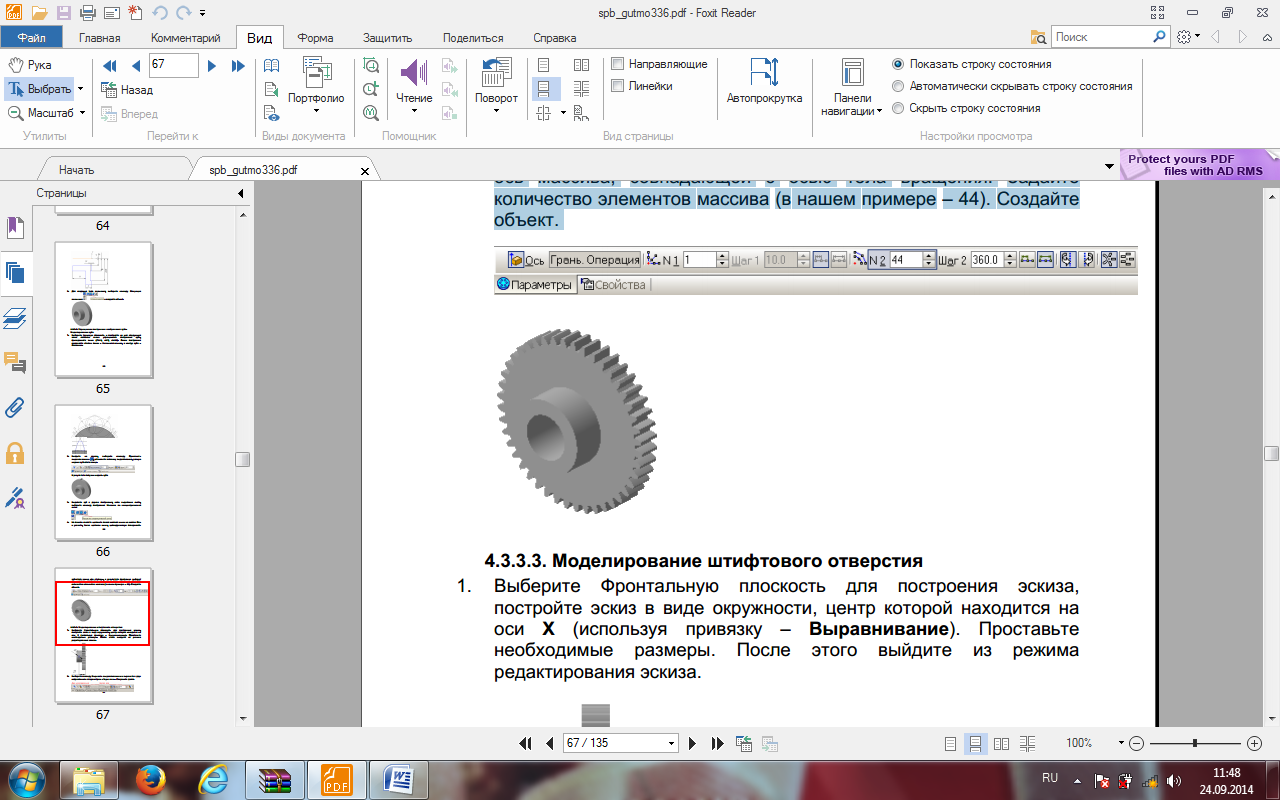This screenshot has height=800, width=1280.
Task: Go to previous page in the status bar
Action: (x=549, y=743)
